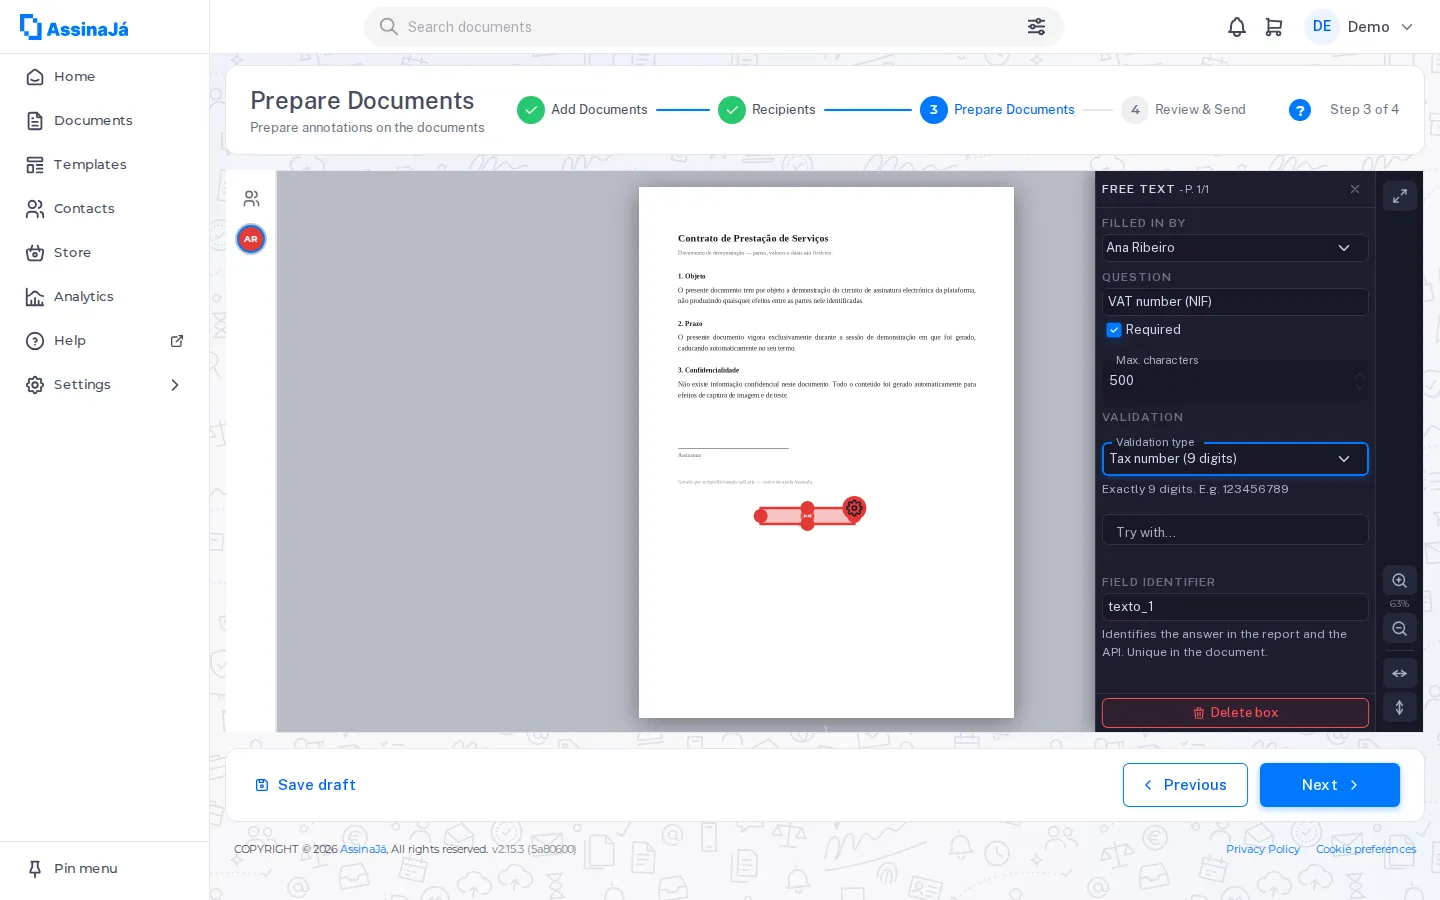The height and width of the screenshot is (900, 1440).
Task: Zoom in on the document
Action: [1399, 581]
